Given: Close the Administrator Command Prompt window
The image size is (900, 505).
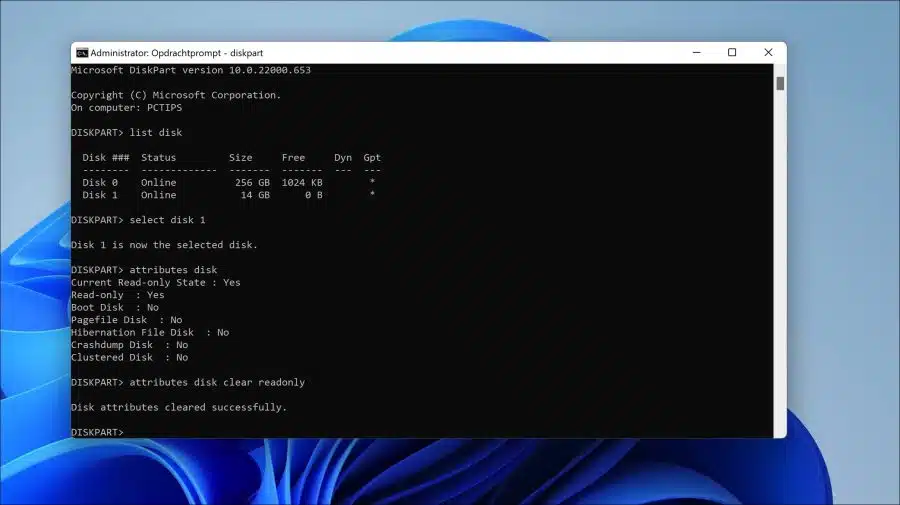Looking at the screenshot, I should pyautogui.click(x=768, y=52).
